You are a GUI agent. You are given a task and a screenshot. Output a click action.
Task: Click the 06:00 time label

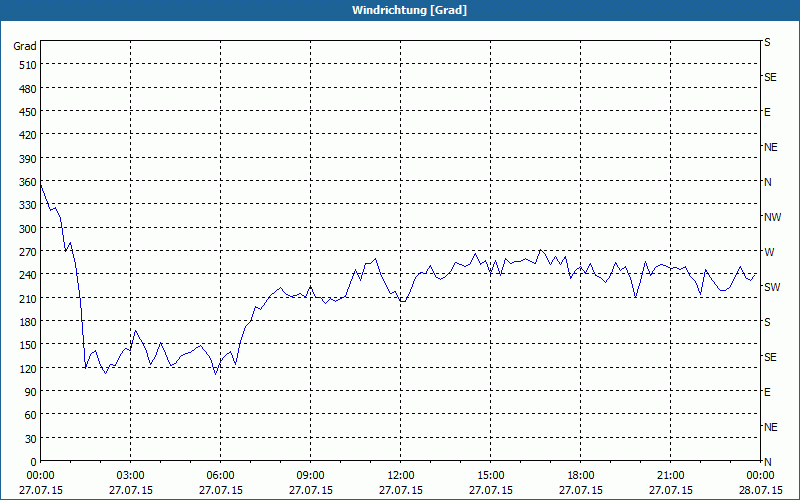(220, 476)
